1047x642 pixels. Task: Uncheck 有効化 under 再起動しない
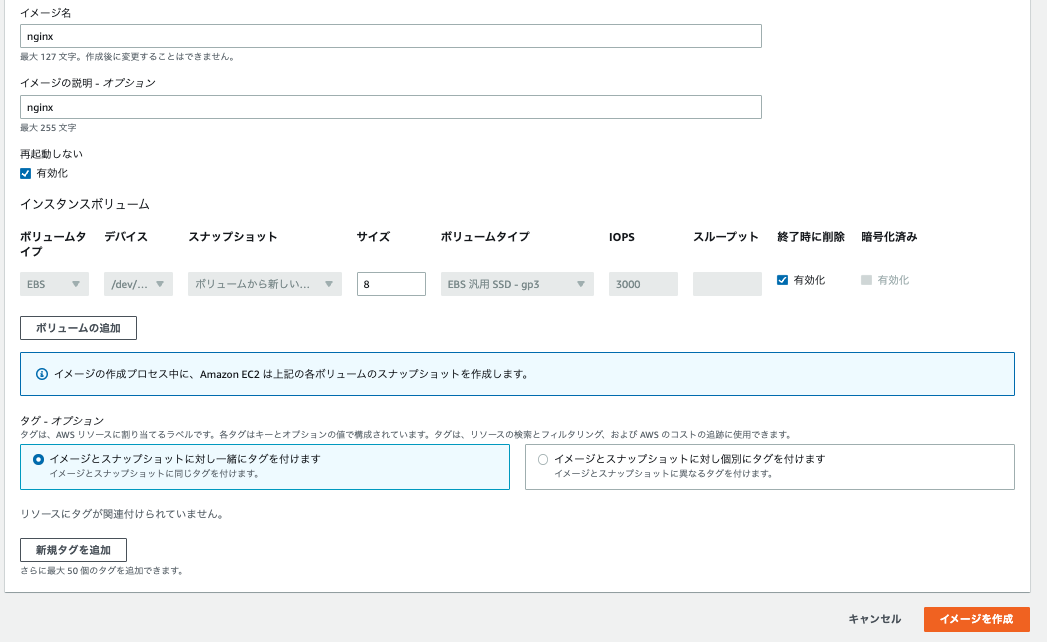click(x=24, y=172)
